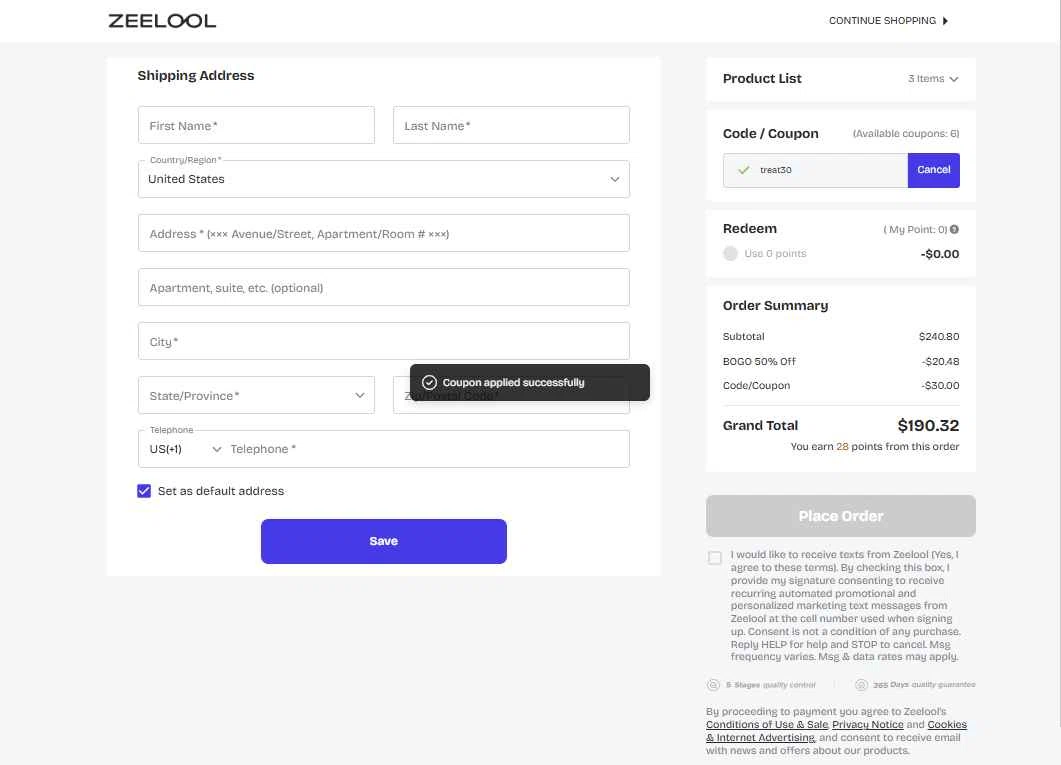Viewport: 1061px width, 765px height.
Task: Check the Zeelool text messages consent box
Action: click(715, 558)
